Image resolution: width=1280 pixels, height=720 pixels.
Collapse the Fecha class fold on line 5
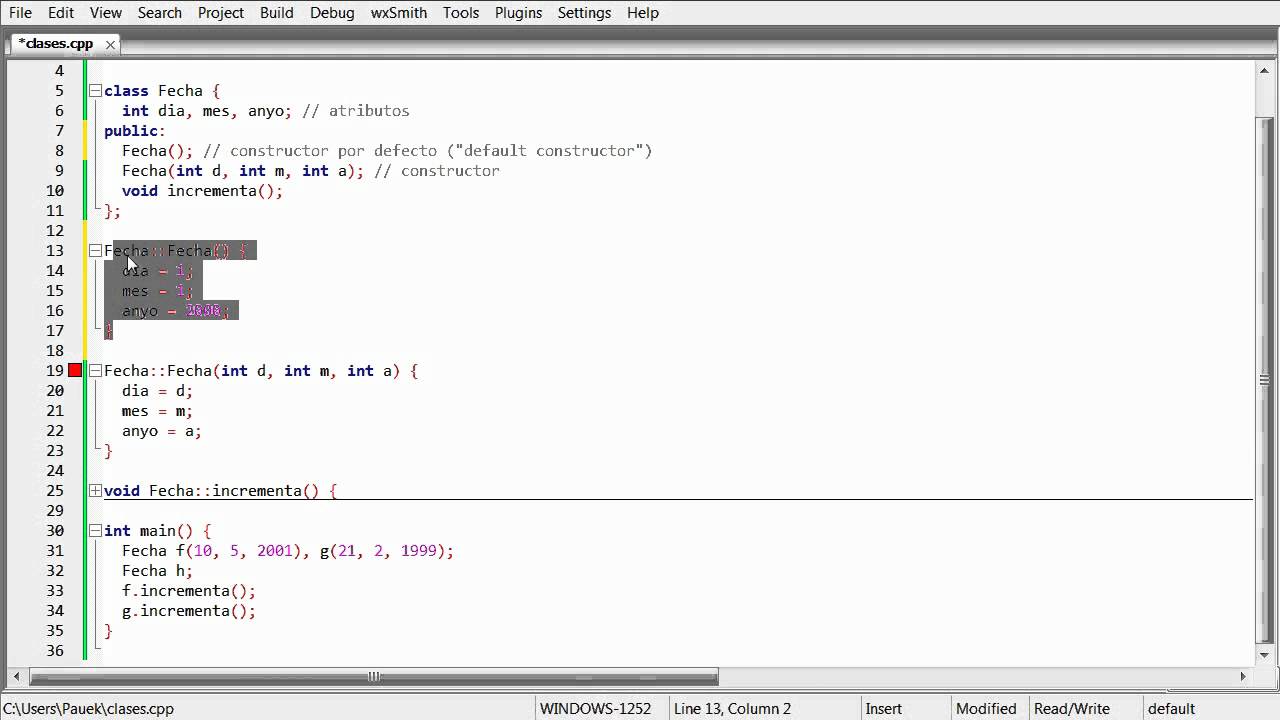point(94,91)
